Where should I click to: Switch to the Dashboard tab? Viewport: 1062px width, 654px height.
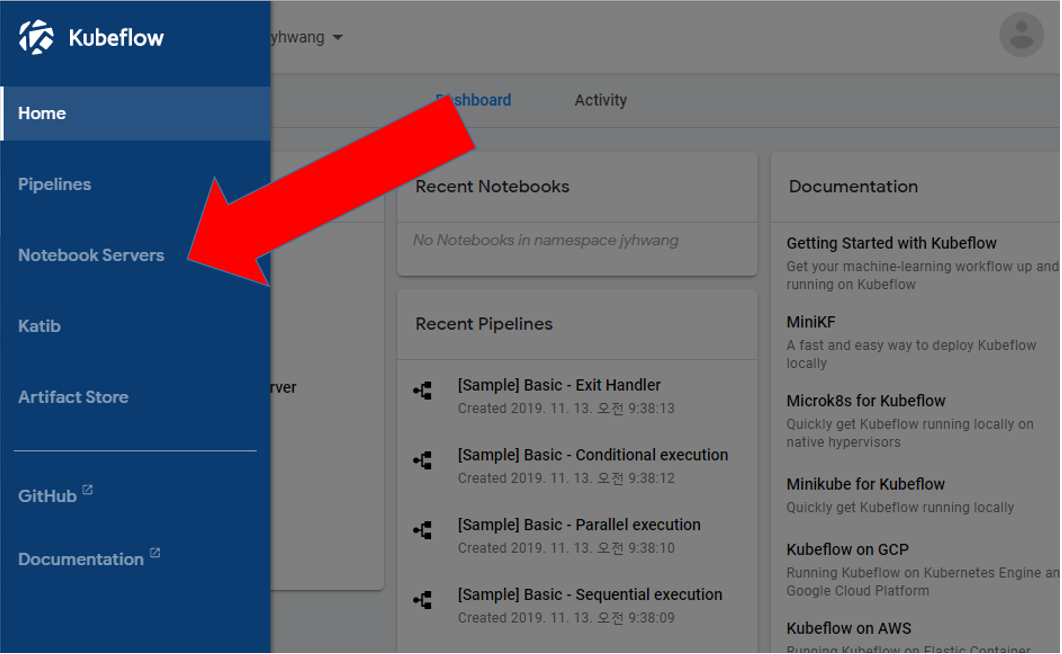click(473, 100)
